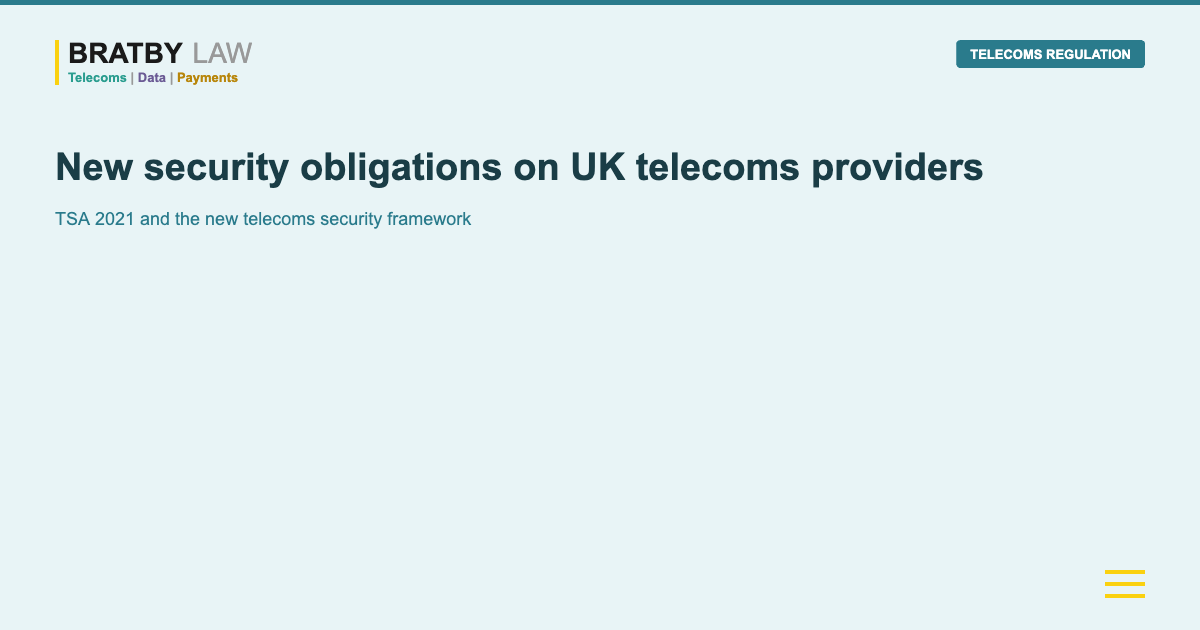Select the Payments practice area label
The height and width of the screenshot is (630, 1200).
click(x=207, y=77)
